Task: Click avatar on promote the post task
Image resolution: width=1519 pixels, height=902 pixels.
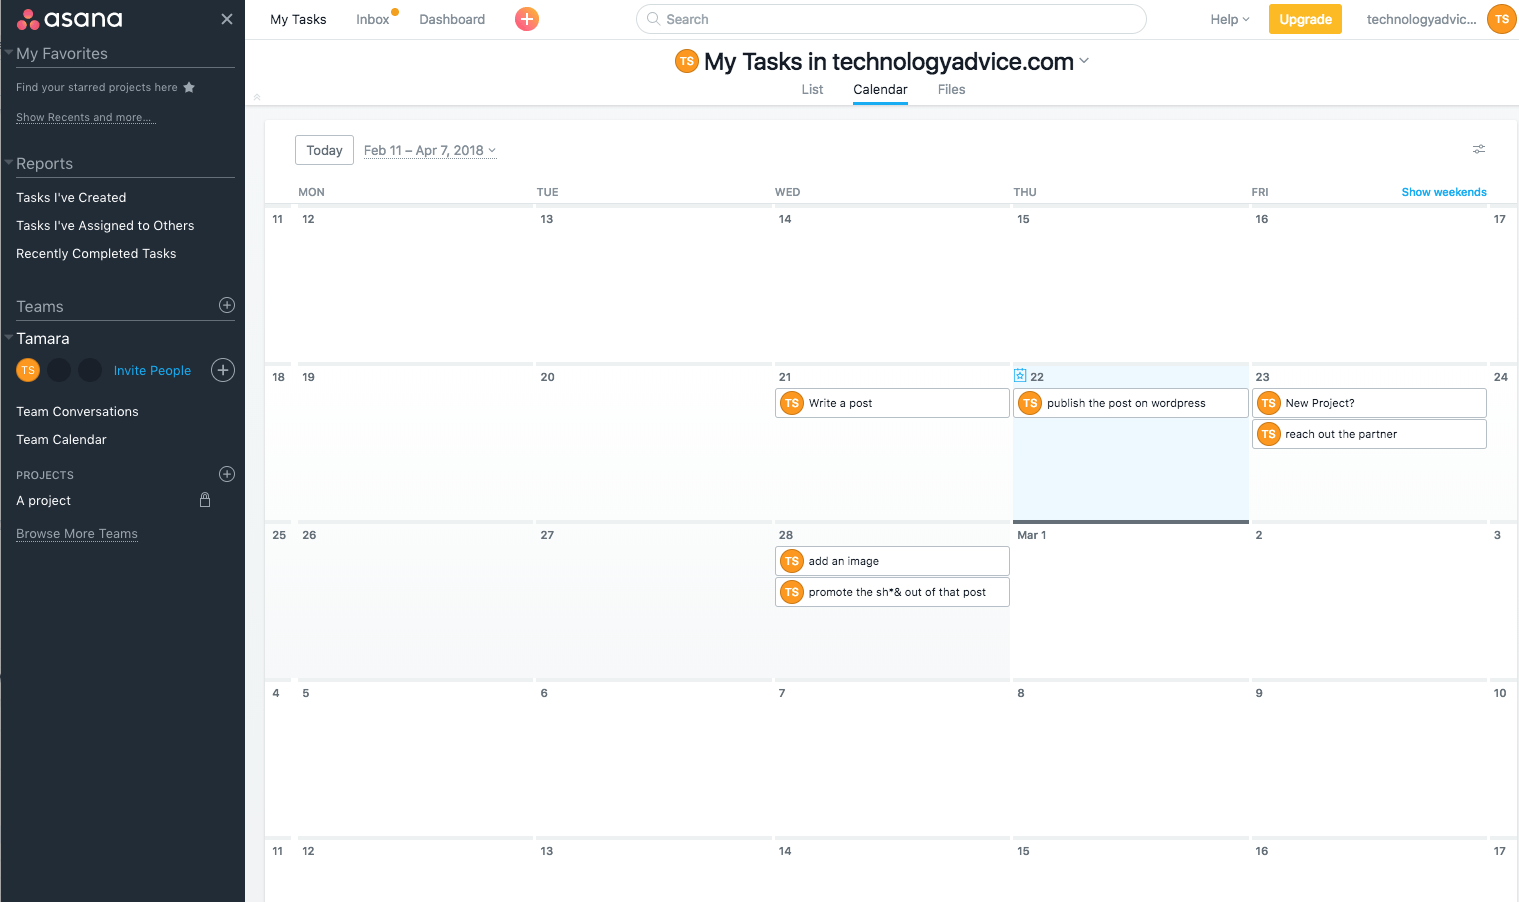Action: pos(792,592)
